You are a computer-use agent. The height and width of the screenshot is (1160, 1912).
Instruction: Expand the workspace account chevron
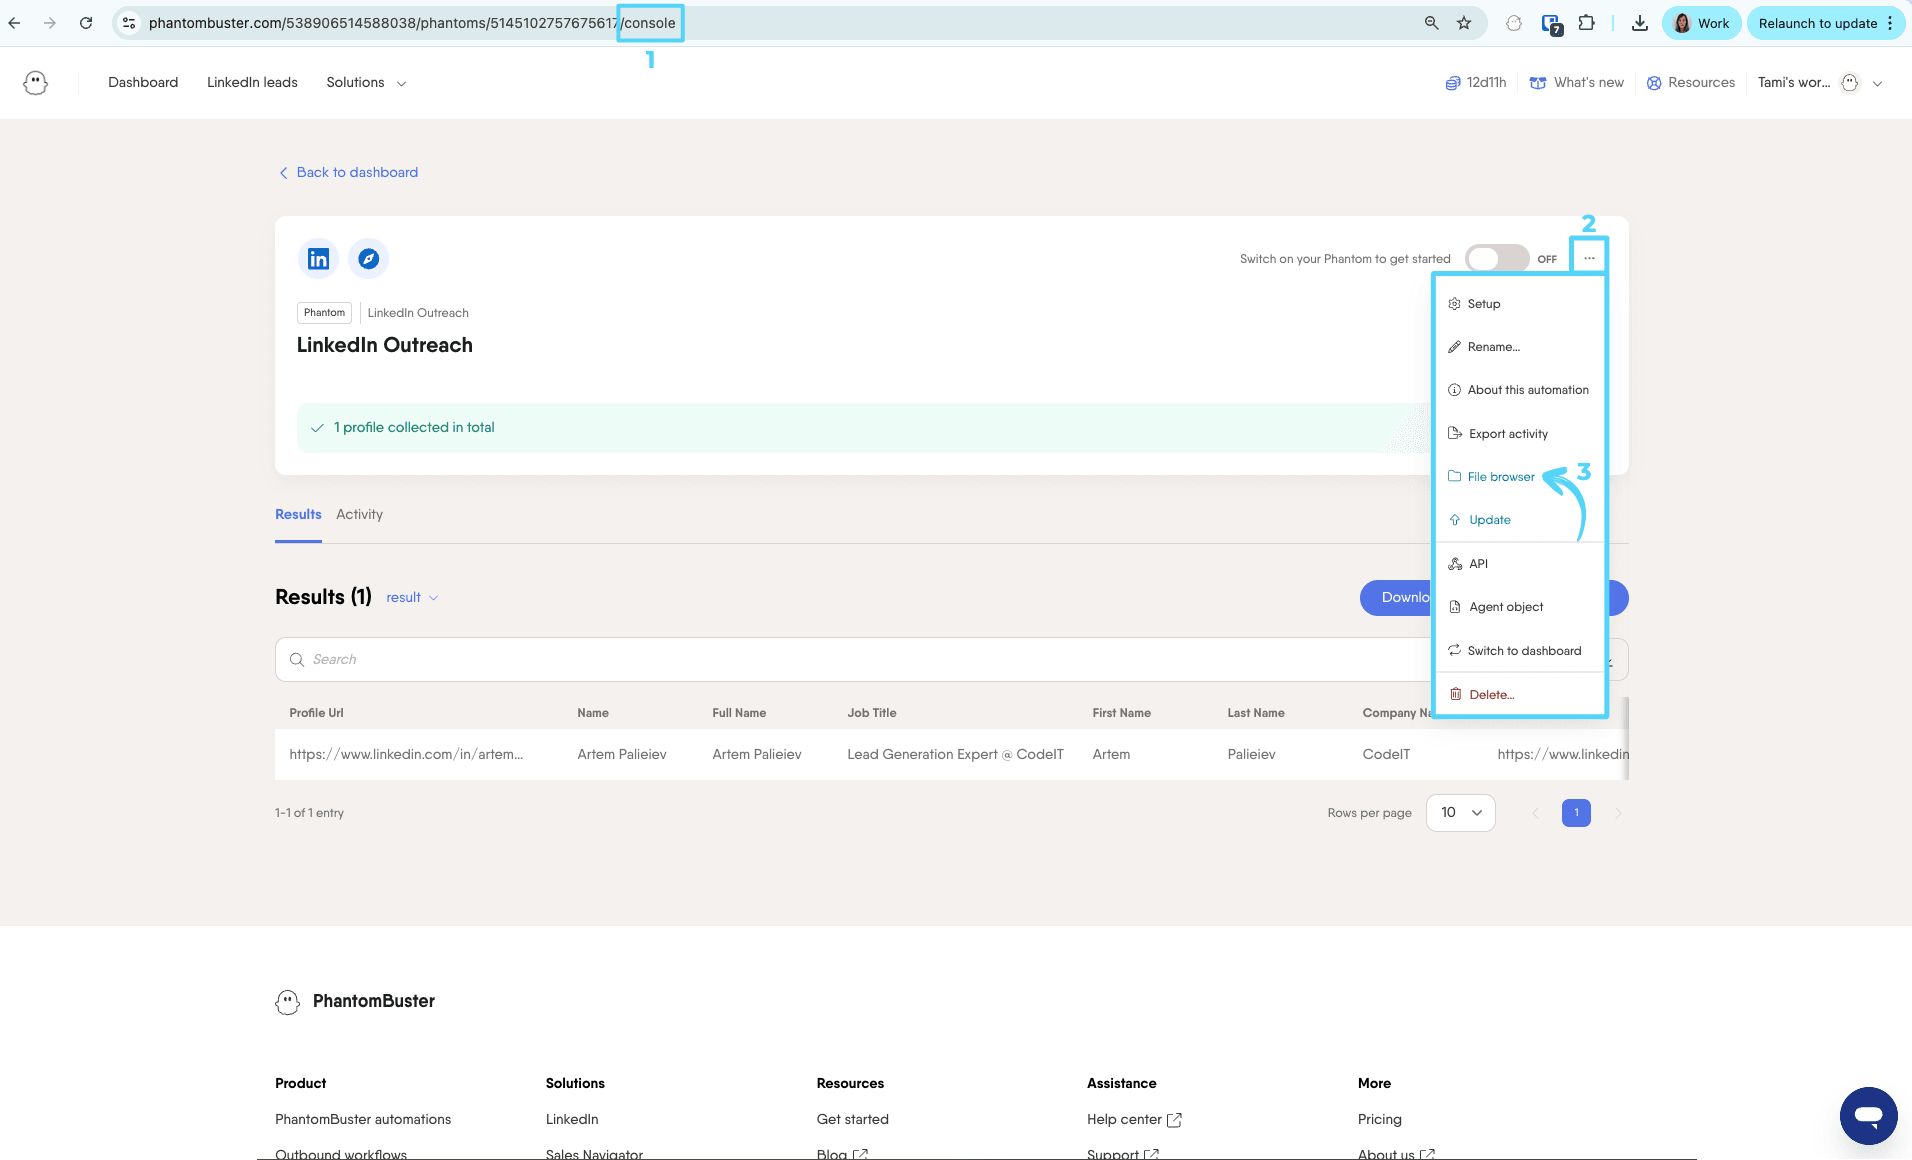1877,84
